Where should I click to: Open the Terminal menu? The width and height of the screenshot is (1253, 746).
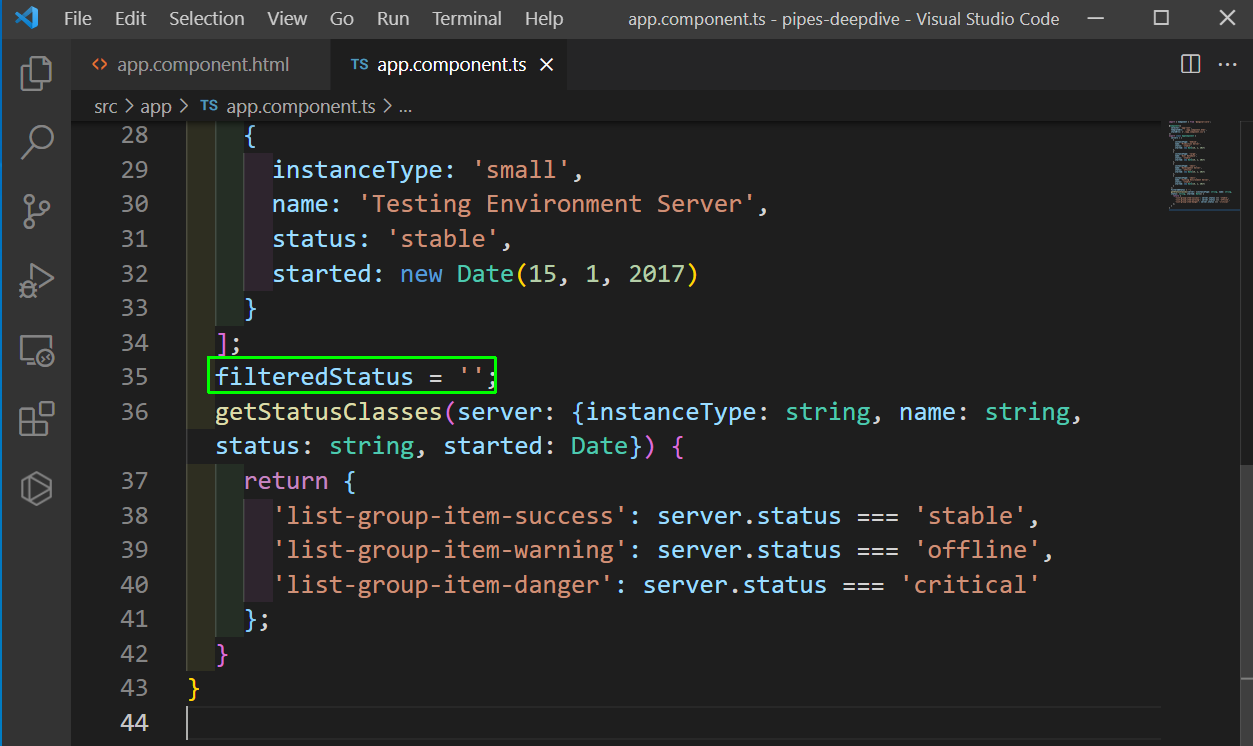[467, 19]
